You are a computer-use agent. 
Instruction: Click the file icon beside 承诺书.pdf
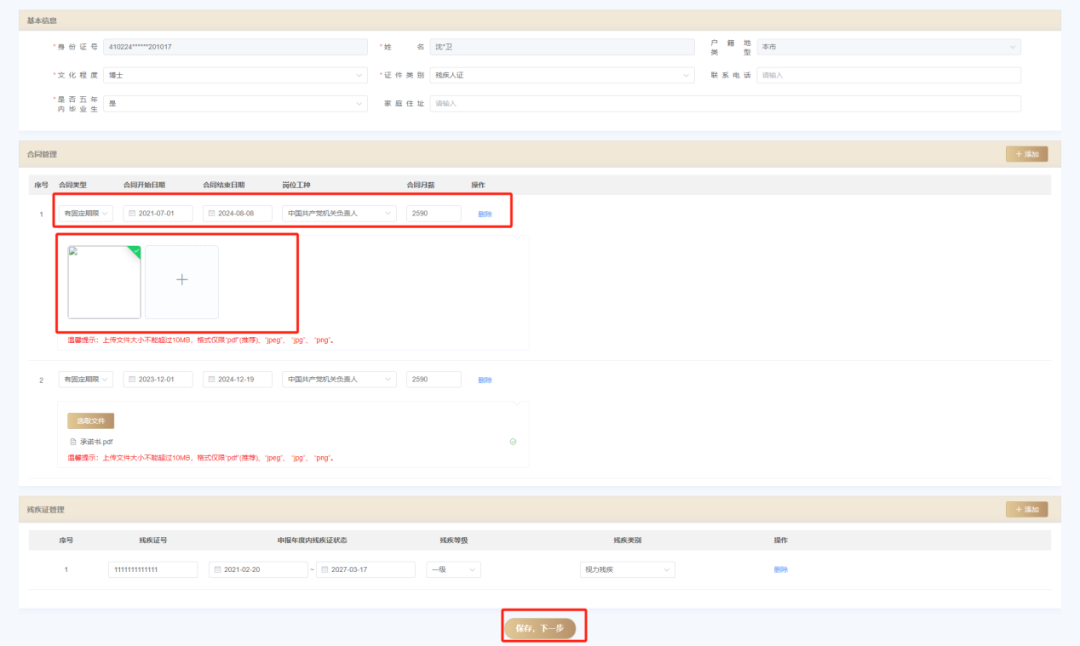point(73,442)
